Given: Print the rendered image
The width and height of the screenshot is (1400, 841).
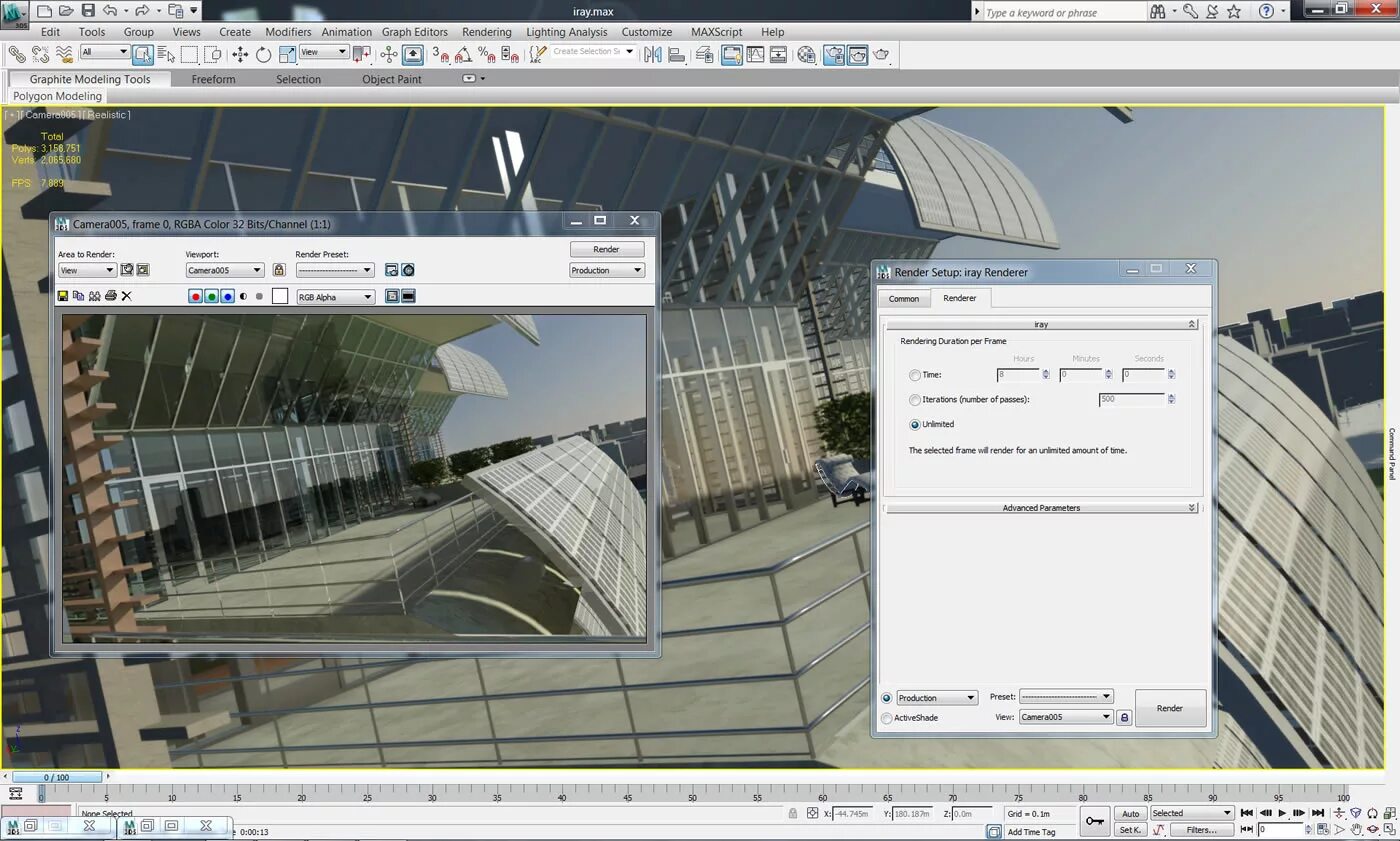Looking at the screenshot, I should pos(110,296).
